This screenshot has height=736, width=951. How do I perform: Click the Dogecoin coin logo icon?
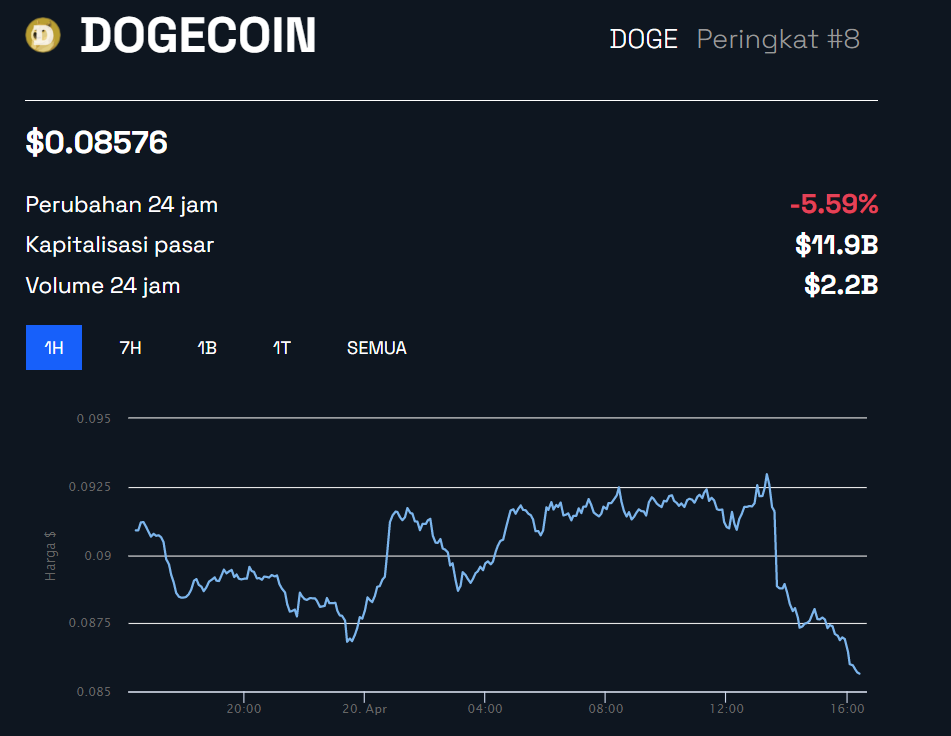(x=43, y=35)
